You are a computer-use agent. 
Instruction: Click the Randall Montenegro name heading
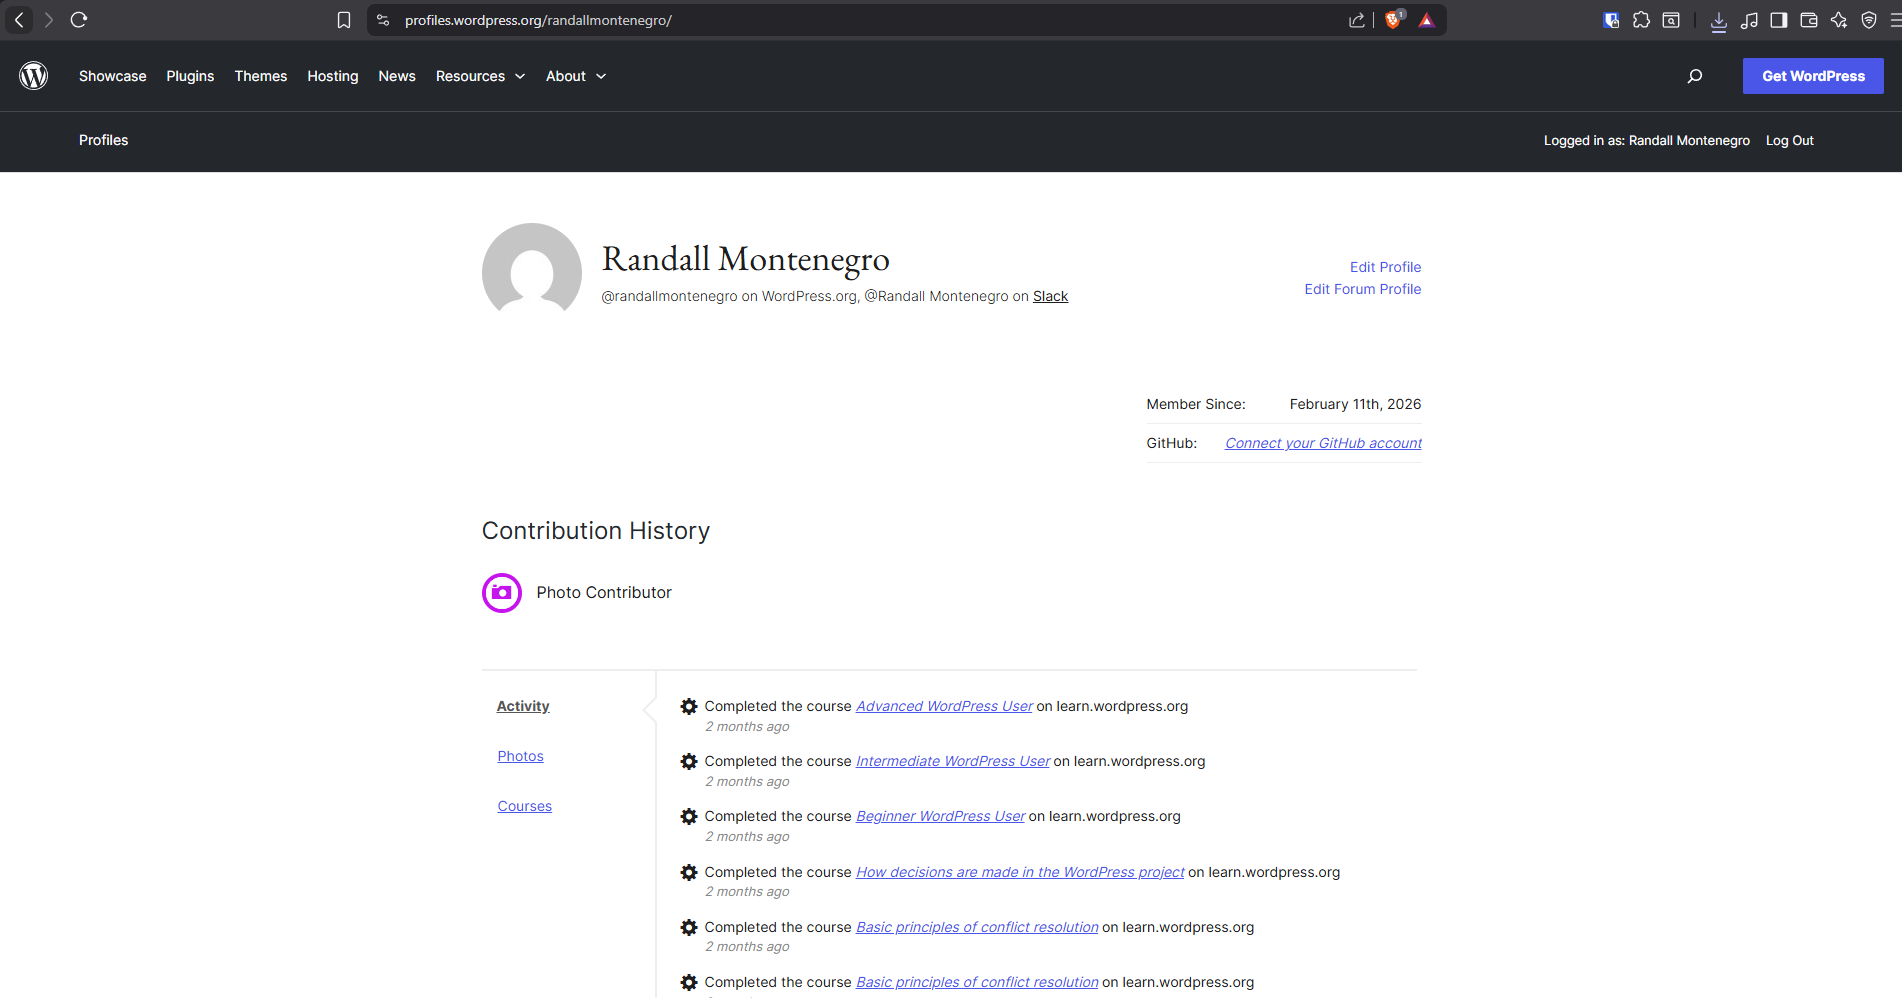[746, 259]
